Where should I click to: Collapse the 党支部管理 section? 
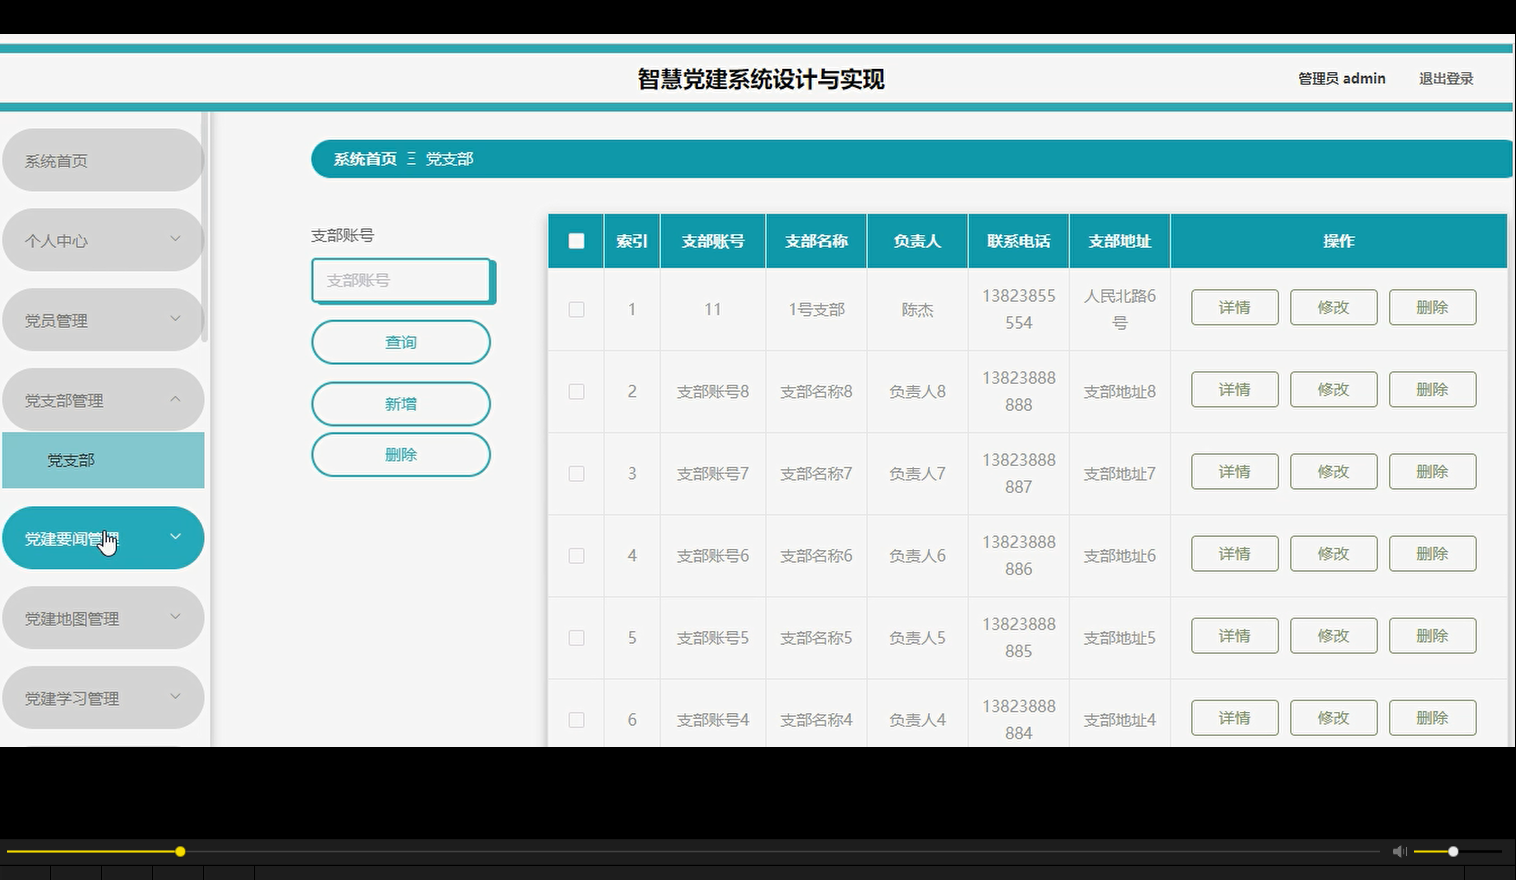click(x=103, y=399)
